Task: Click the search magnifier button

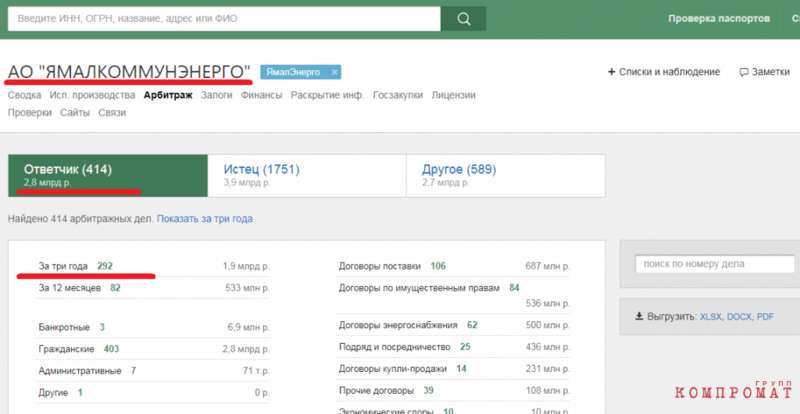Action: coord(463,19)
